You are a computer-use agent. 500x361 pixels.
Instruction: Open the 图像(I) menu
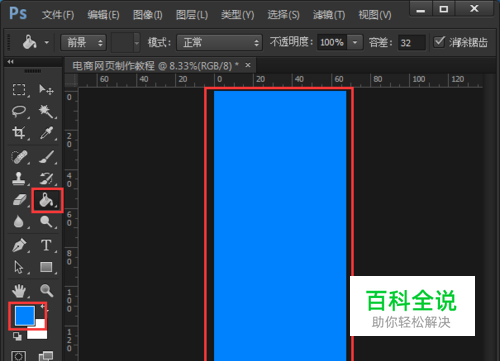click(148, 15)
